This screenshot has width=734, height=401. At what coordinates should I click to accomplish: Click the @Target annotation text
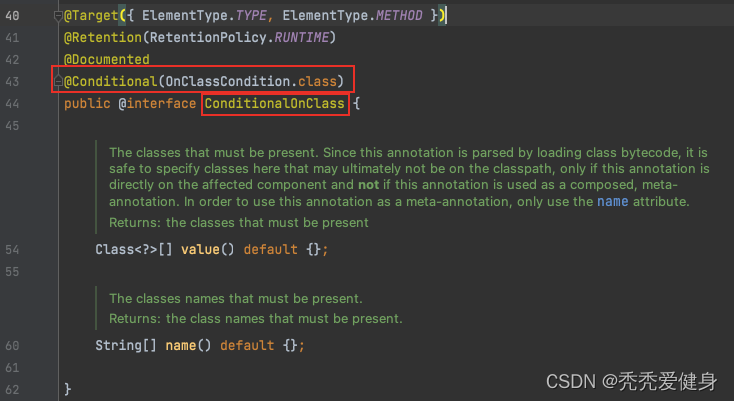pyautogui.click(x=91, y=15)
